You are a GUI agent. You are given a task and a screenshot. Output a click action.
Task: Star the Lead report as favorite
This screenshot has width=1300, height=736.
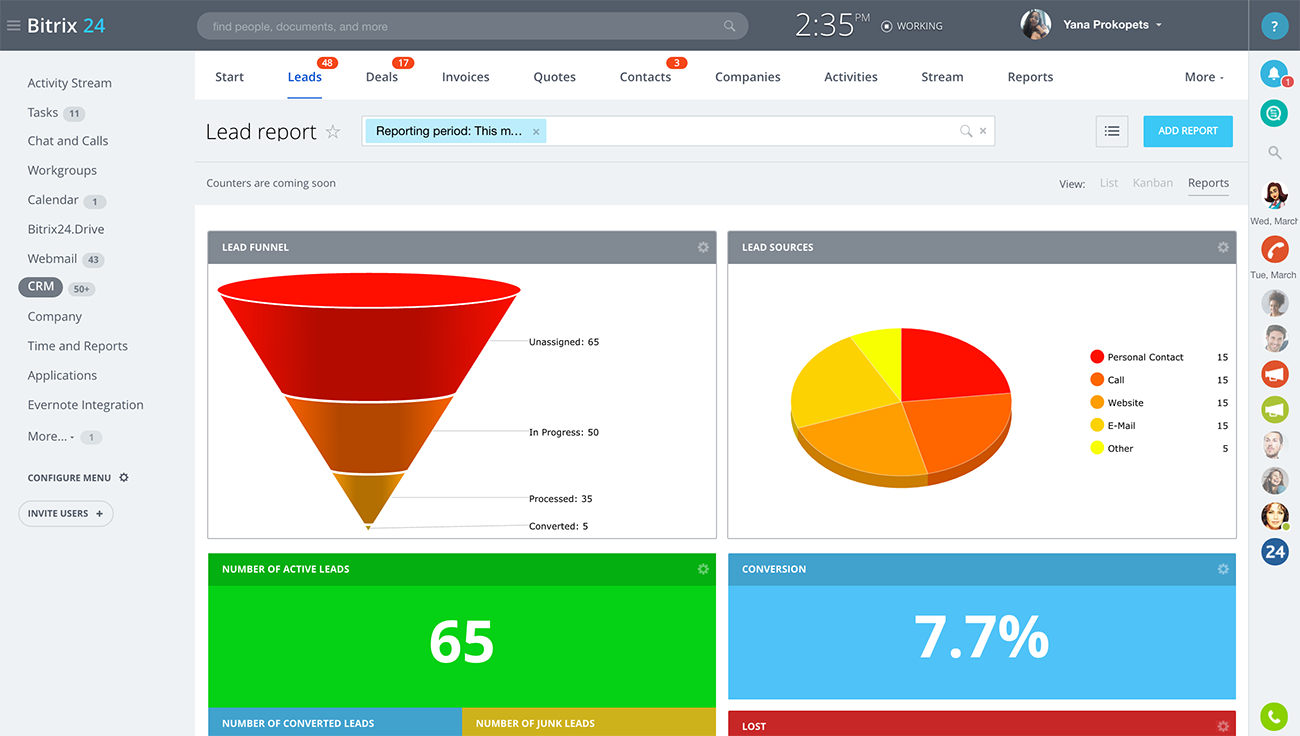333,132
